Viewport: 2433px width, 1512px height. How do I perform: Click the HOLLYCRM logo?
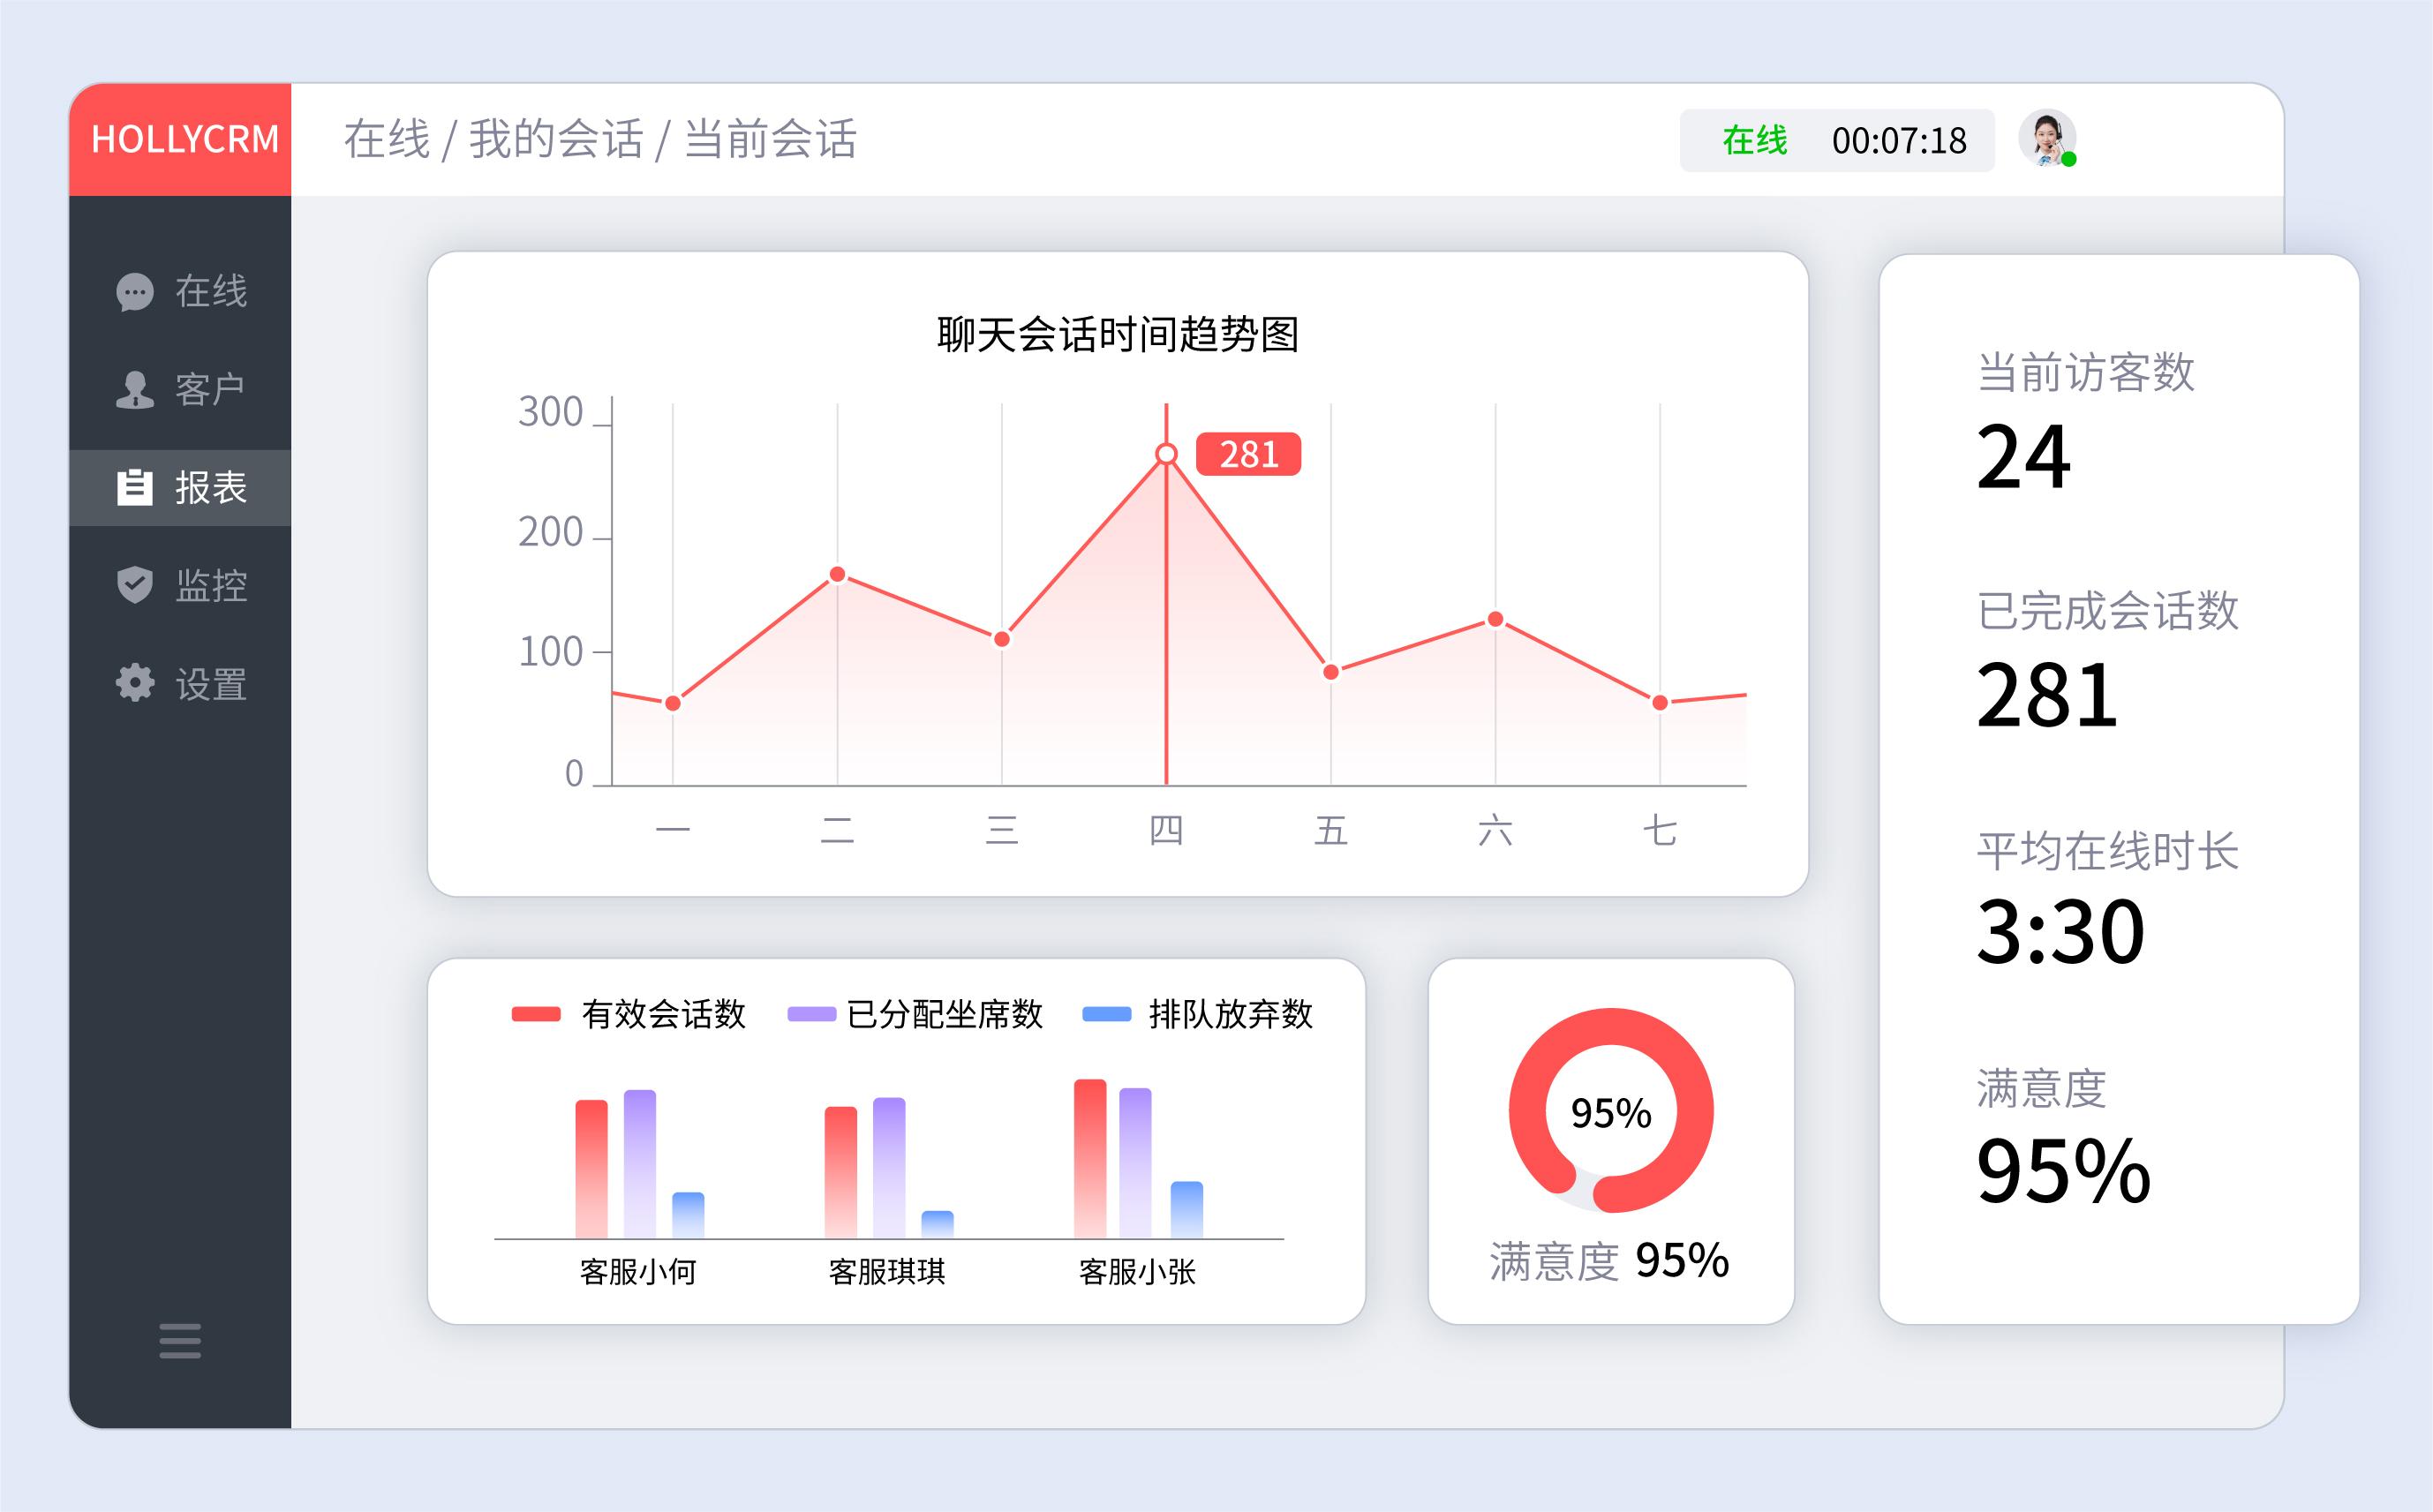185,140
